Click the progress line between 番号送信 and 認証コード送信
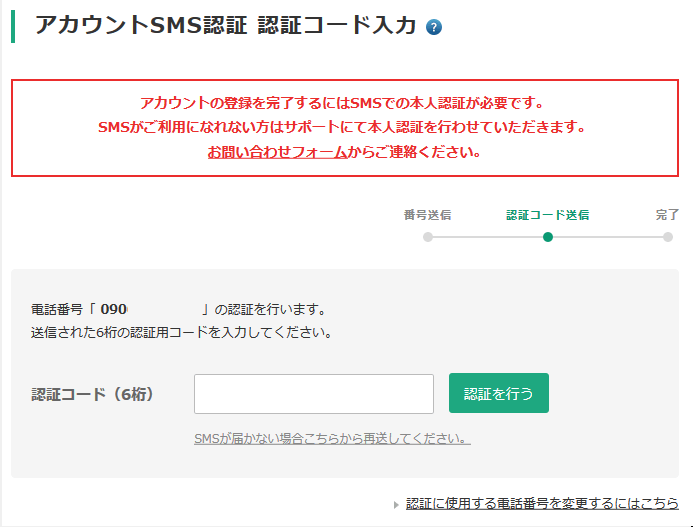 [487, 237]
